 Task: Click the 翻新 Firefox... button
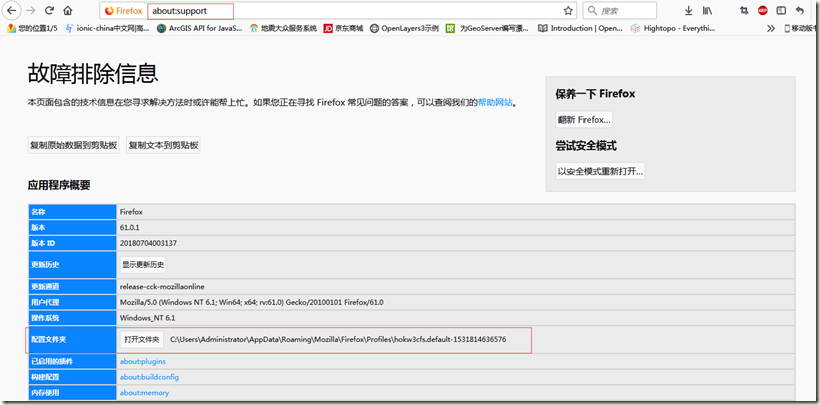[584, 119]
